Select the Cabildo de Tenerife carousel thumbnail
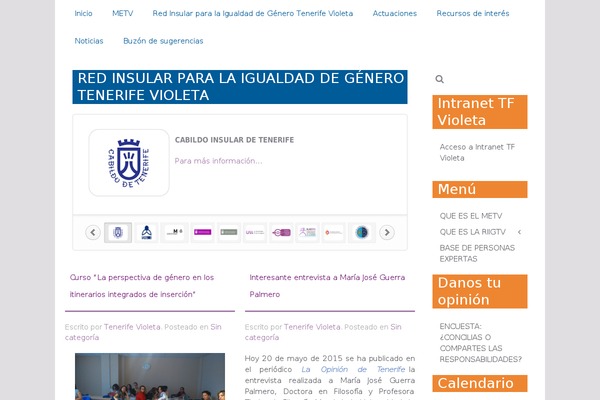 pos(118,232)
